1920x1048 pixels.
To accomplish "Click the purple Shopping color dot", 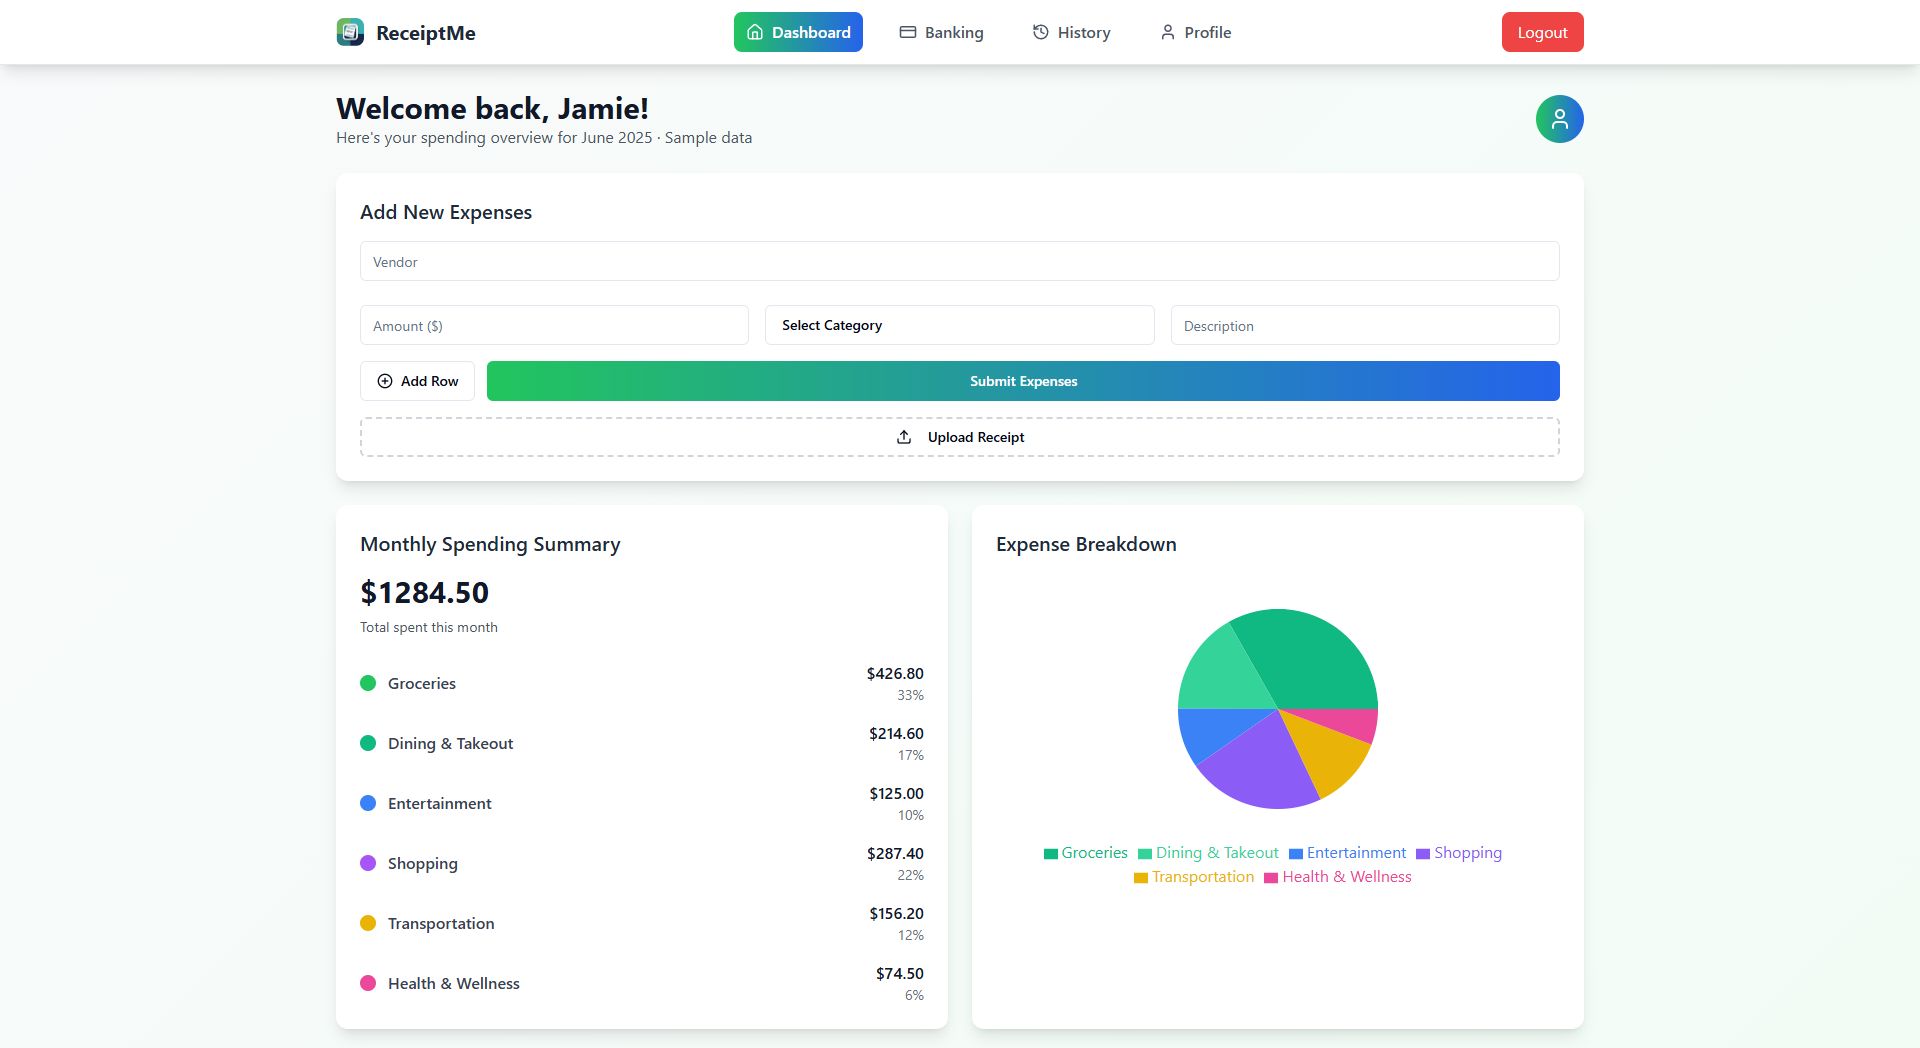I will click(368, 863).
